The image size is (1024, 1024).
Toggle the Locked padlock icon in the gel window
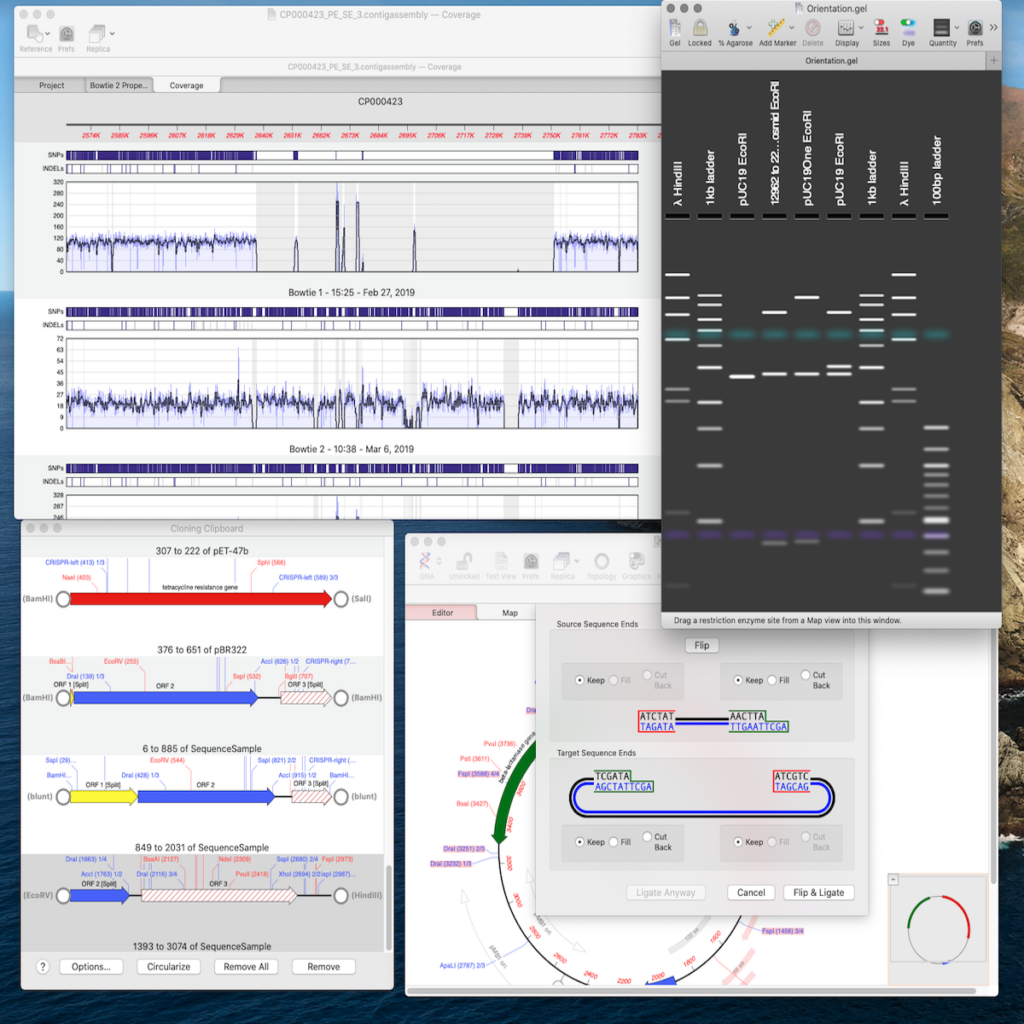[699, 28]
